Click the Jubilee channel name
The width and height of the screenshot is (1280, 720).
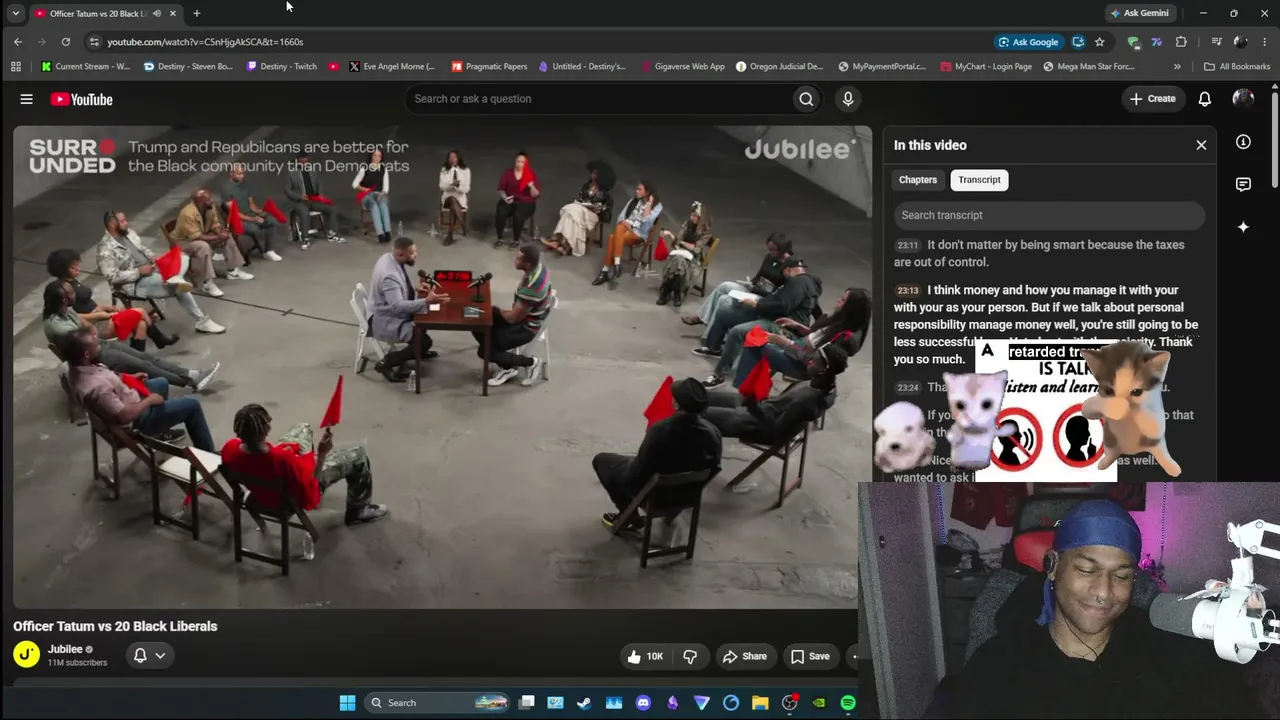65,649
